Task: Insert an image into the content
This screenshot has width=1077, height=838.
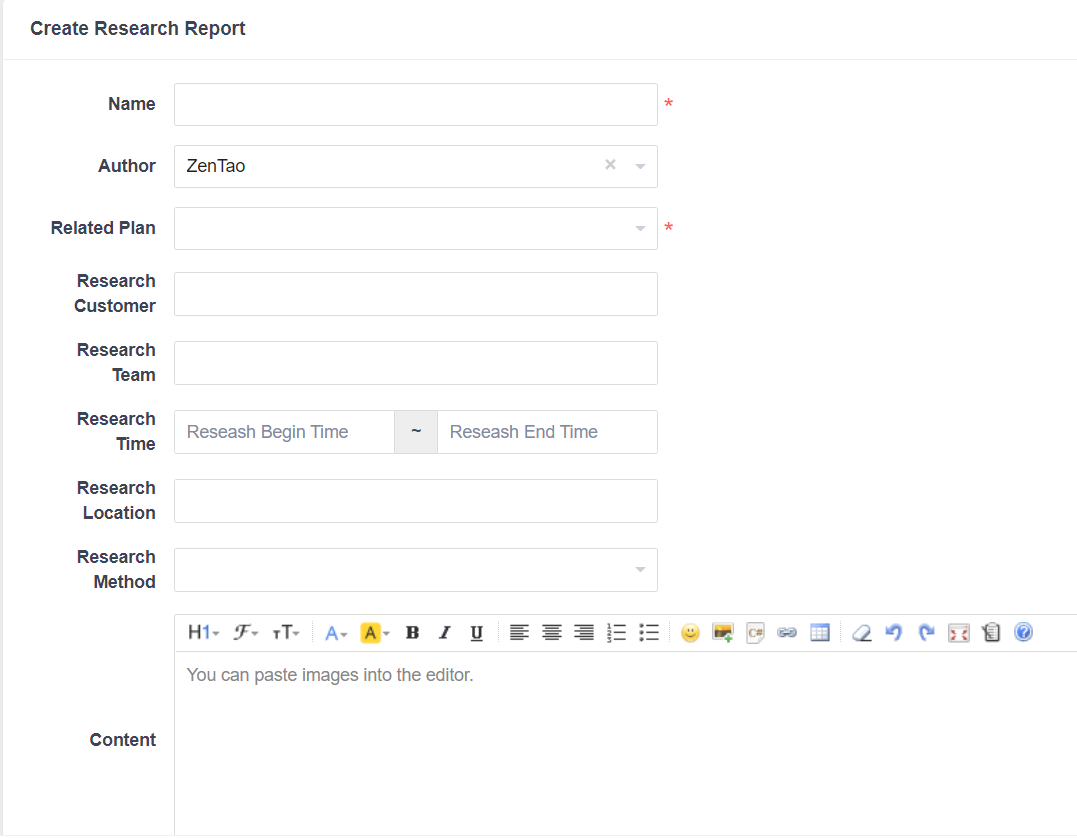Action: pyautogui.click(x=722, y=633)
